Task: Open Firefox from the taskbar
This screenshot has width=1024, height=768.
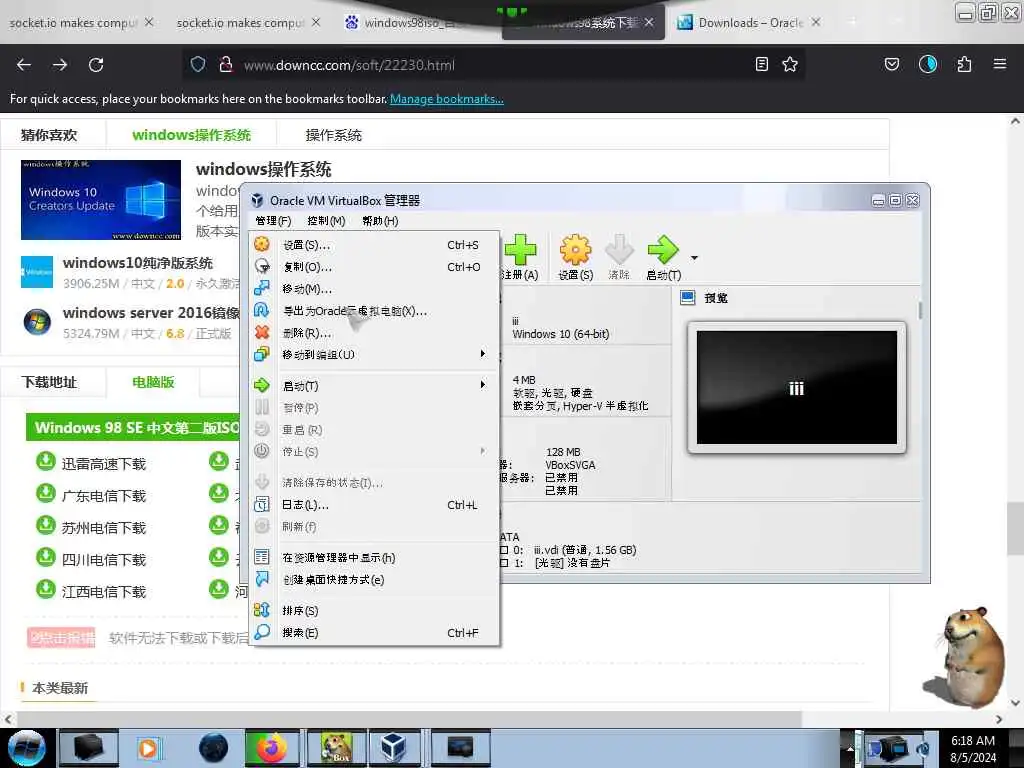Action: tap(272, 748)
